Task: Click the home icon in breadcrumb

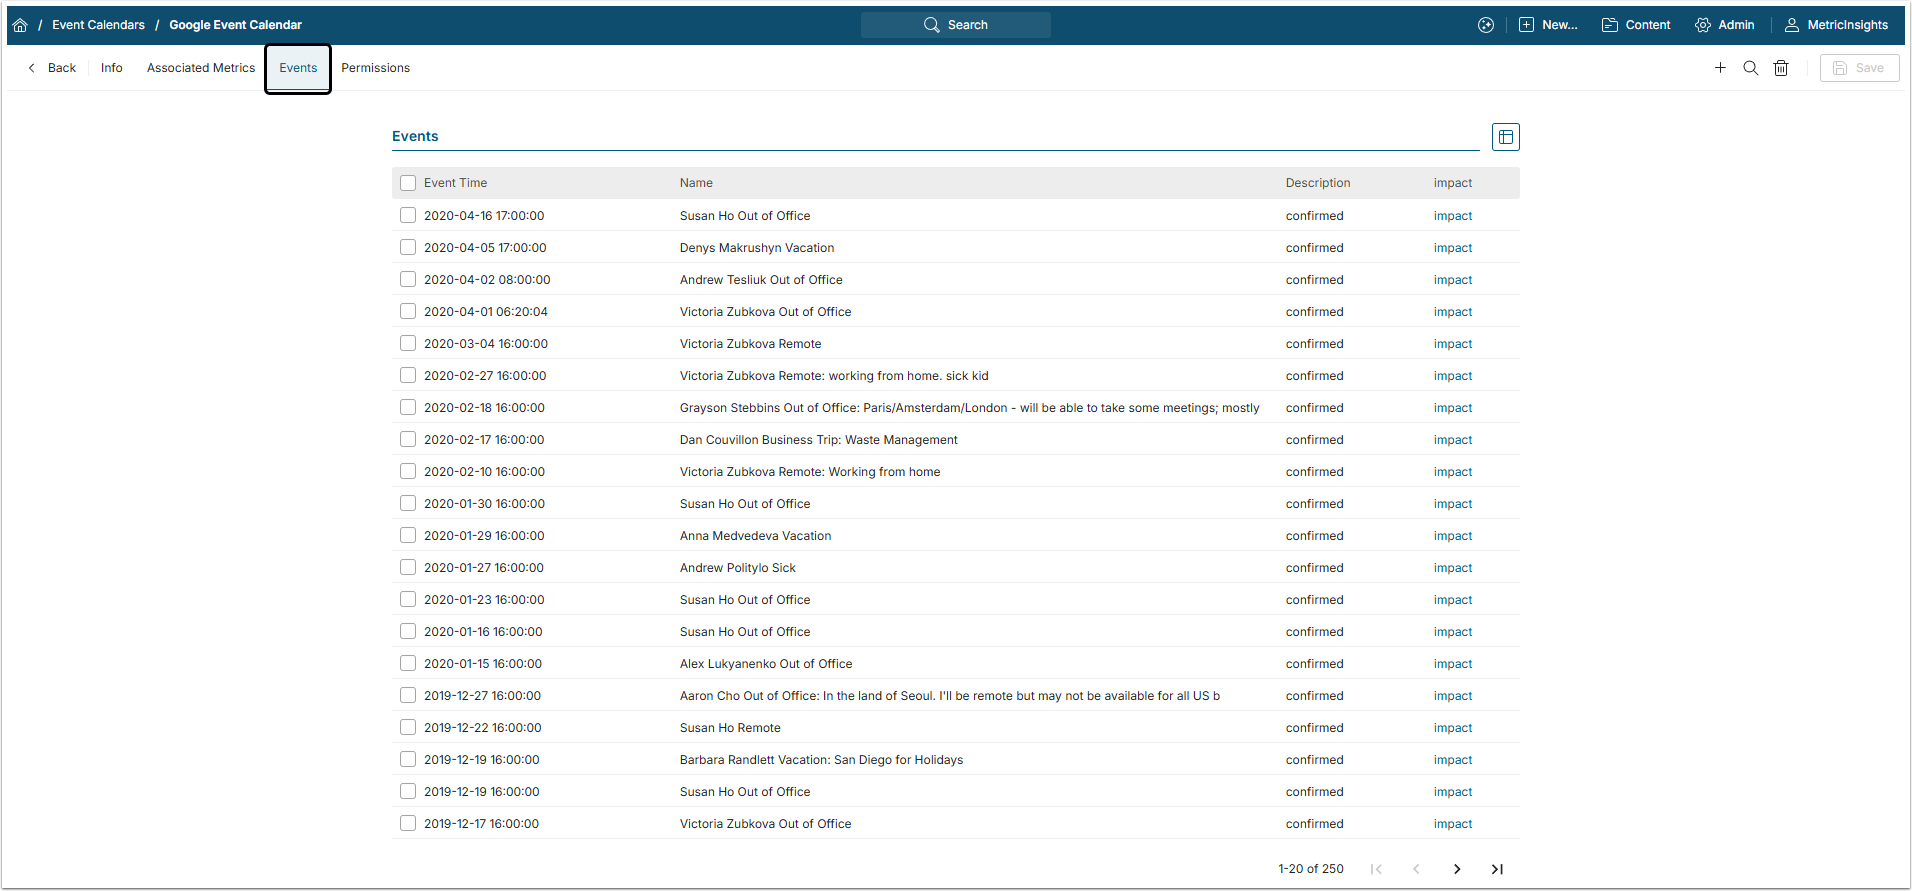Action: coord(20,25)
